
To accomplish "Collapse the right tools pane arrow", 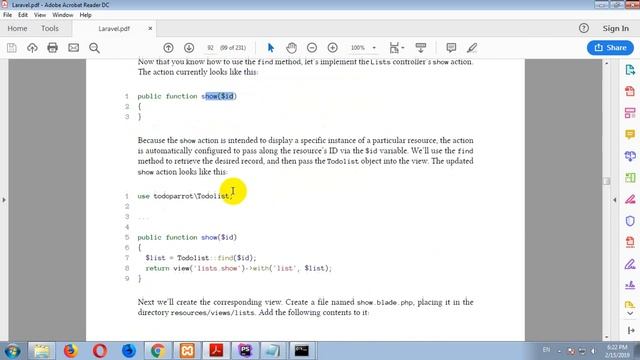I will point(615,200).
